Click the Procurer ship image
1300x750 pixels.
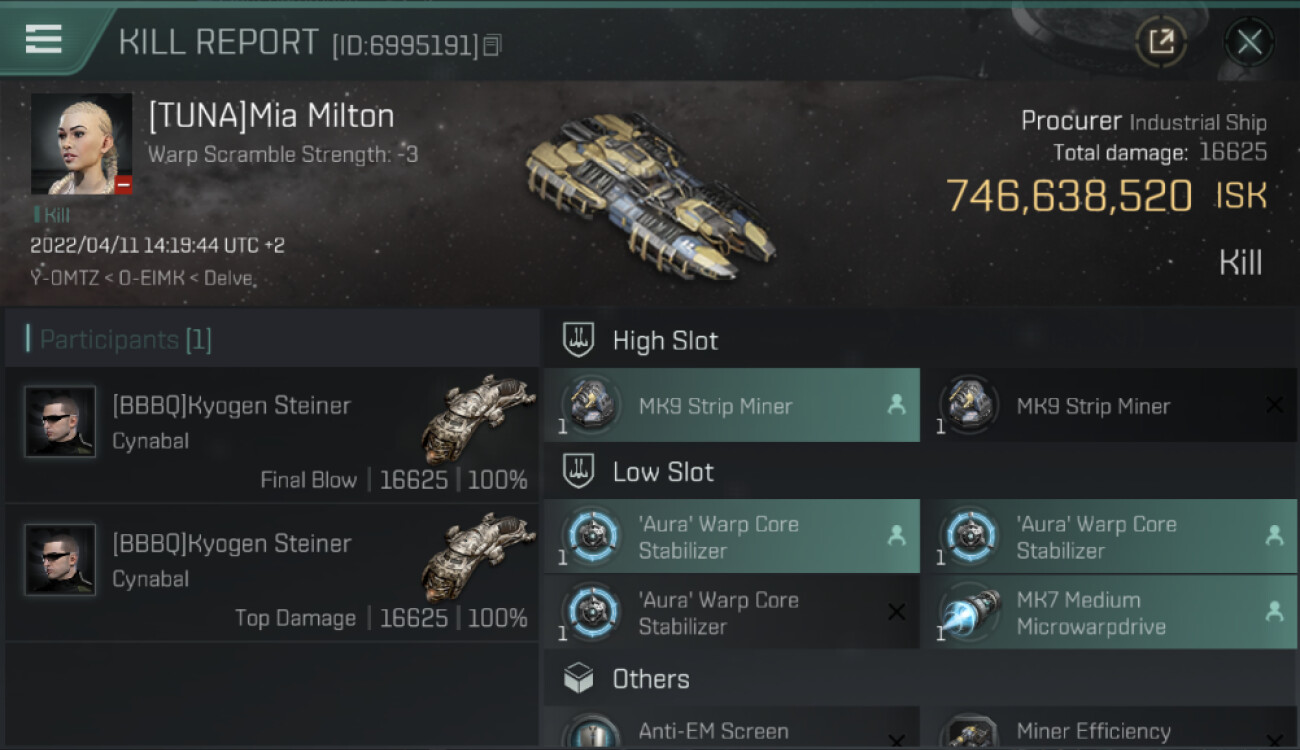click(650, 193)
